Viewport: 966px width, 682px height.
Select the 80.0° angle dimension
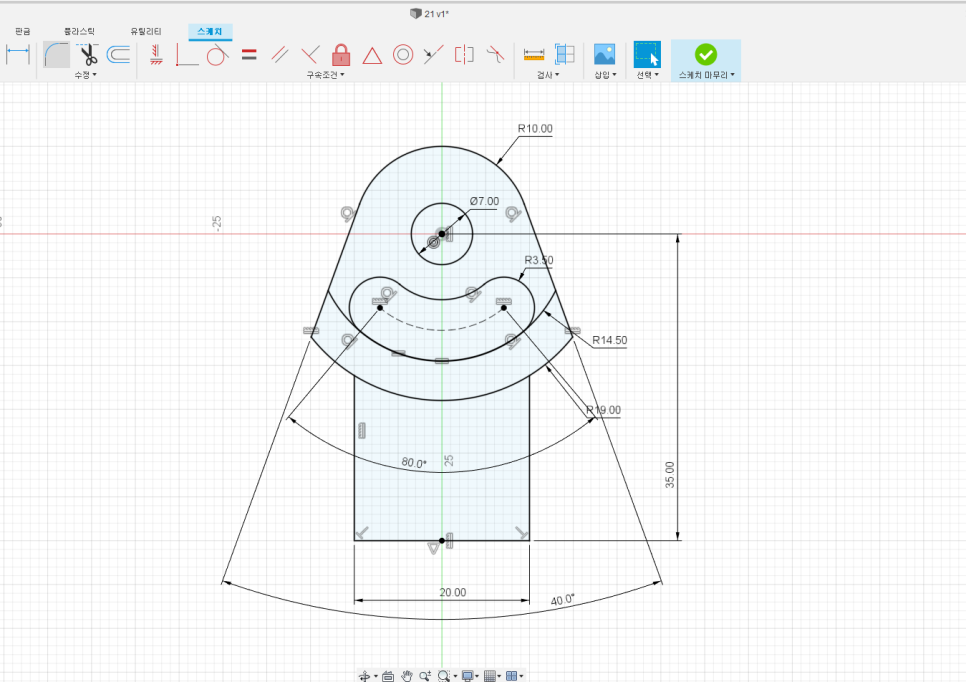click(413, 463)
